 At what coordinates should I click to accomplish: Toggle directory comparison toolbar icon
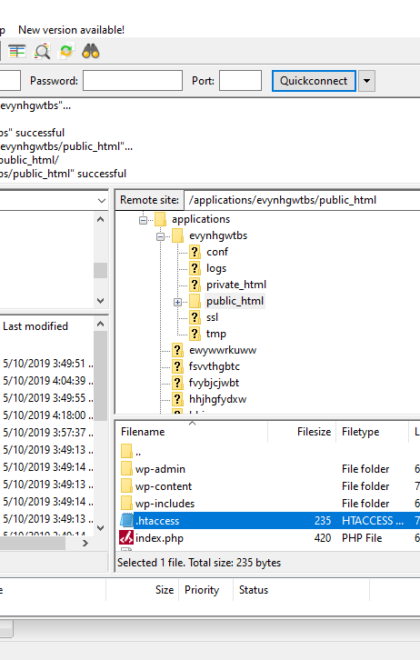[17, 51]
